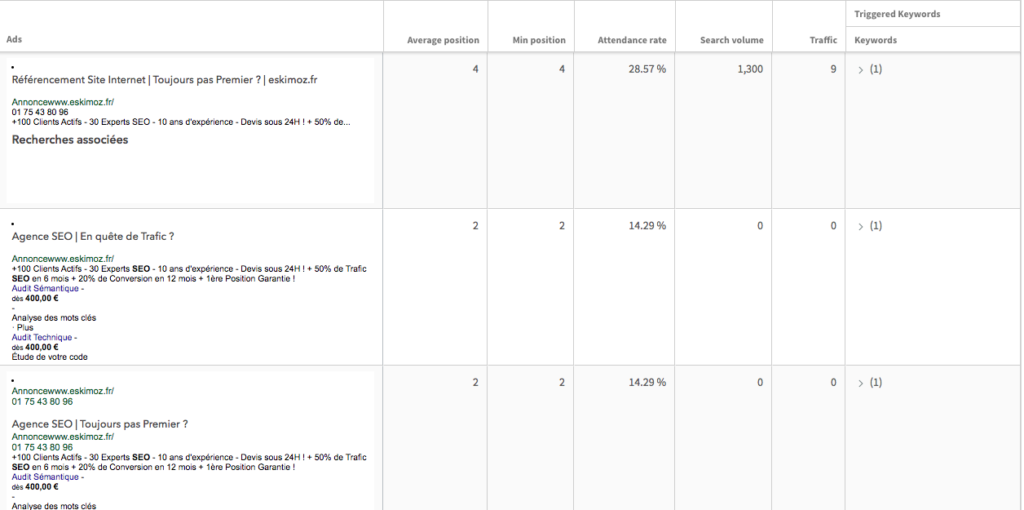Expand keywords chevron for Référencement Site Internet ad
1024x510 pixels.
[861, 70]
